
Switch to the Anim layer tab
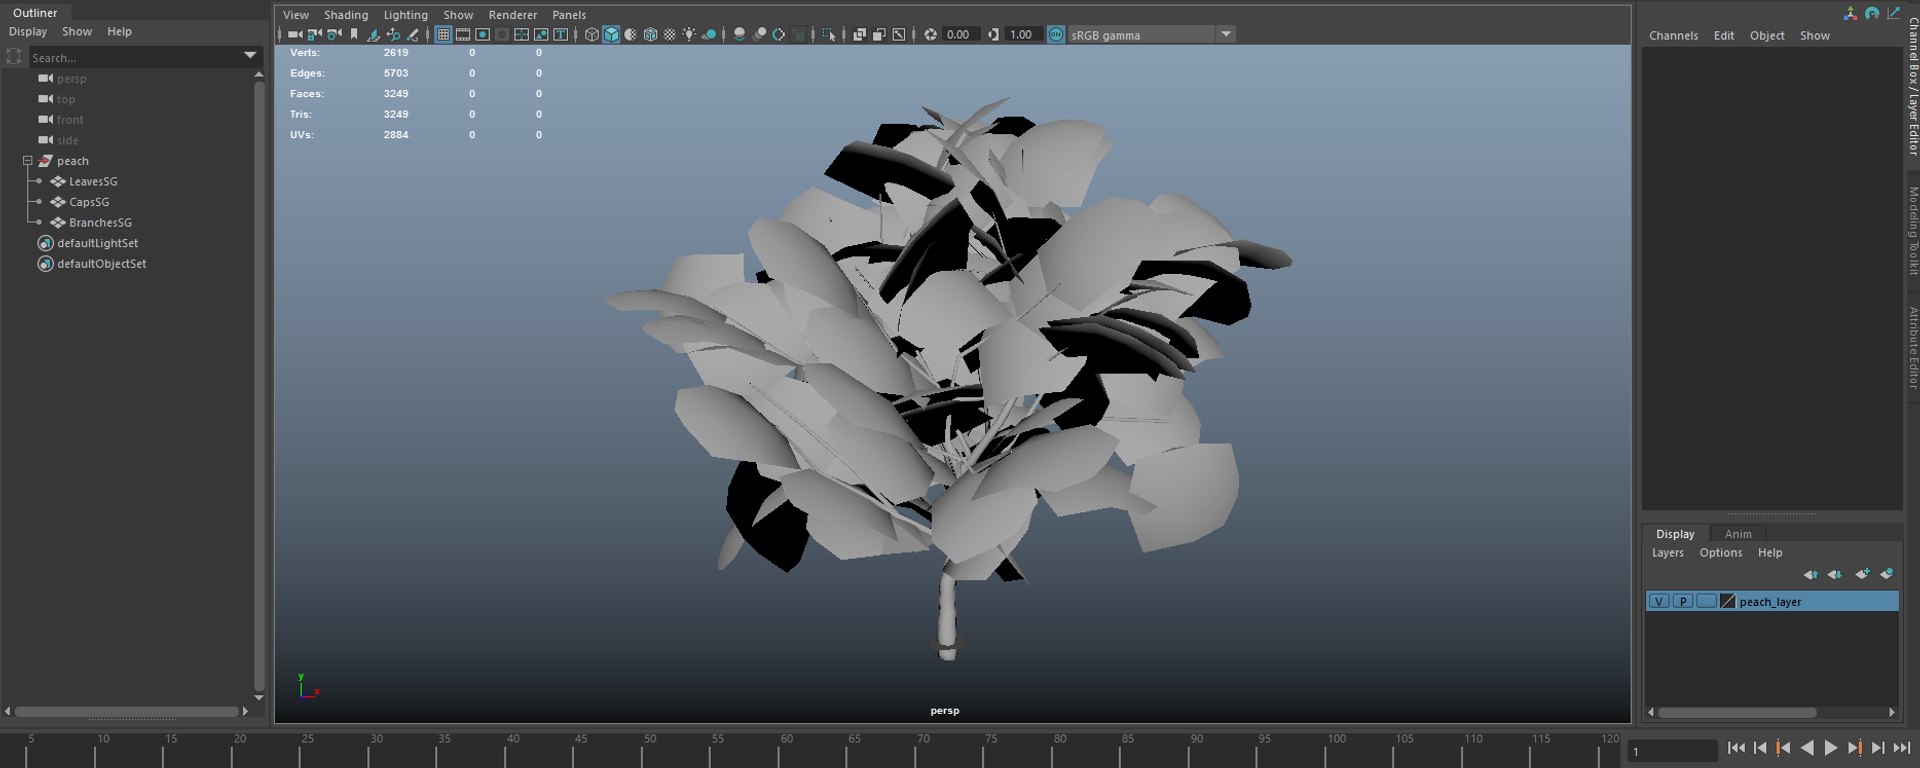[1738, 534]
